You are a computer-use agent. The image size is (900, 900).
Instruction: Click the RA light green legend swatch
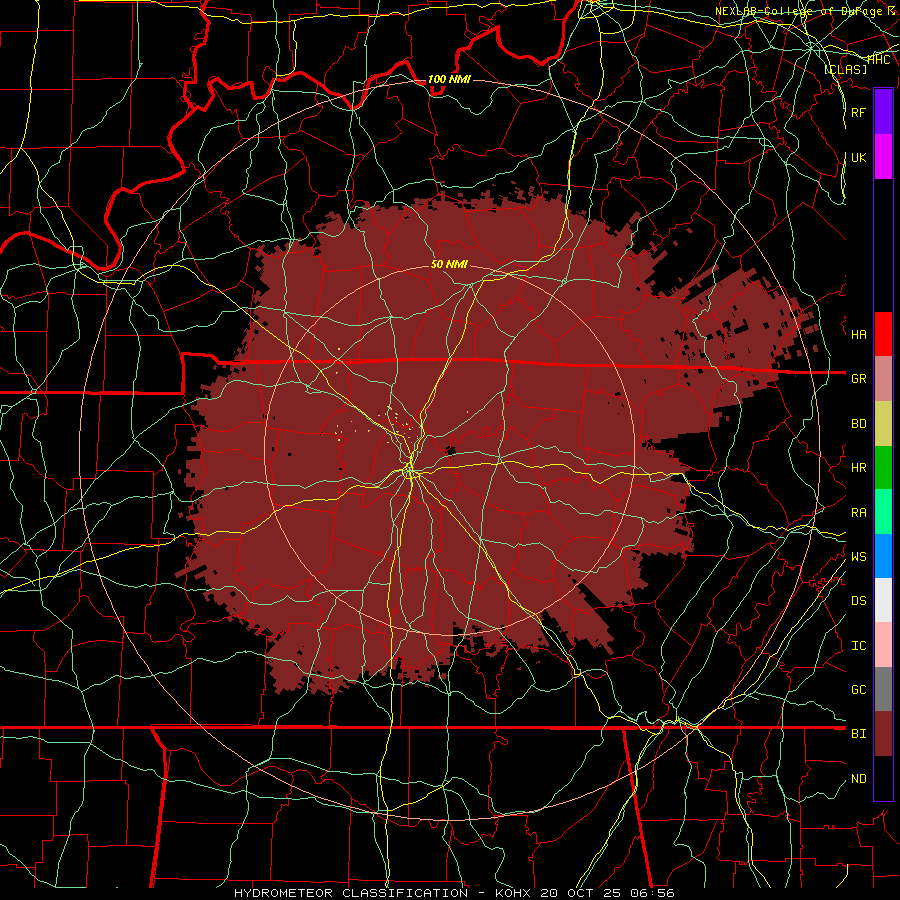883,512
